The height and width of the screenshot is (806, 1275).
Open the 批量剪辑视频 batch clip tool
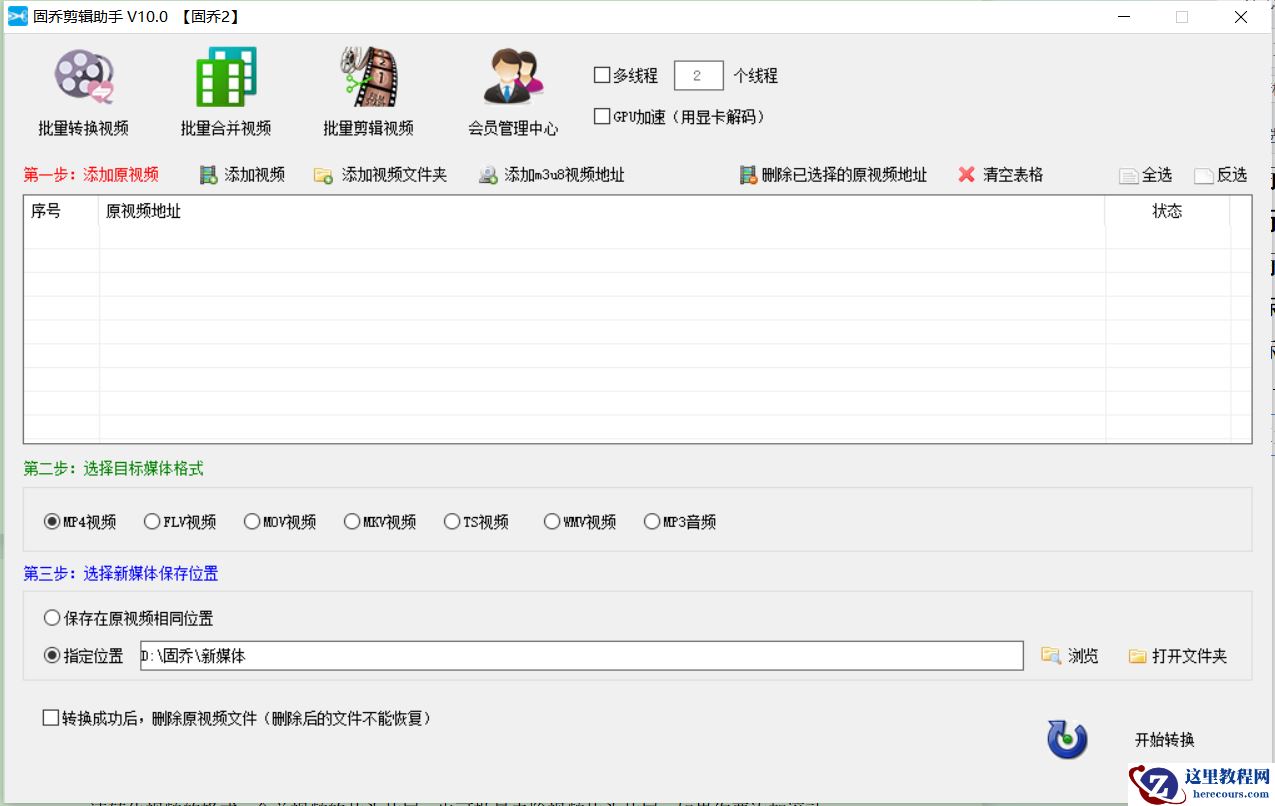click(367, 88)
